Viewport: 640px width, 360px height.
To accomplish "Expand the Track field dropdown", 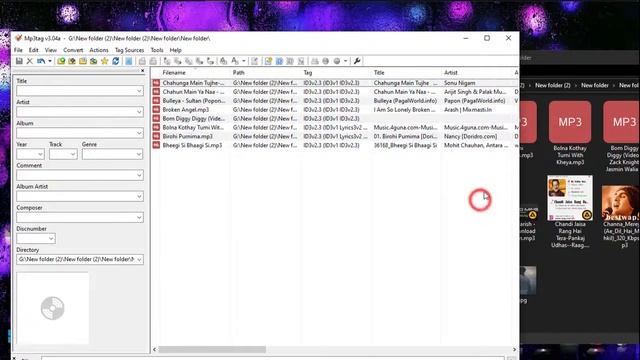I will (73, 154).
